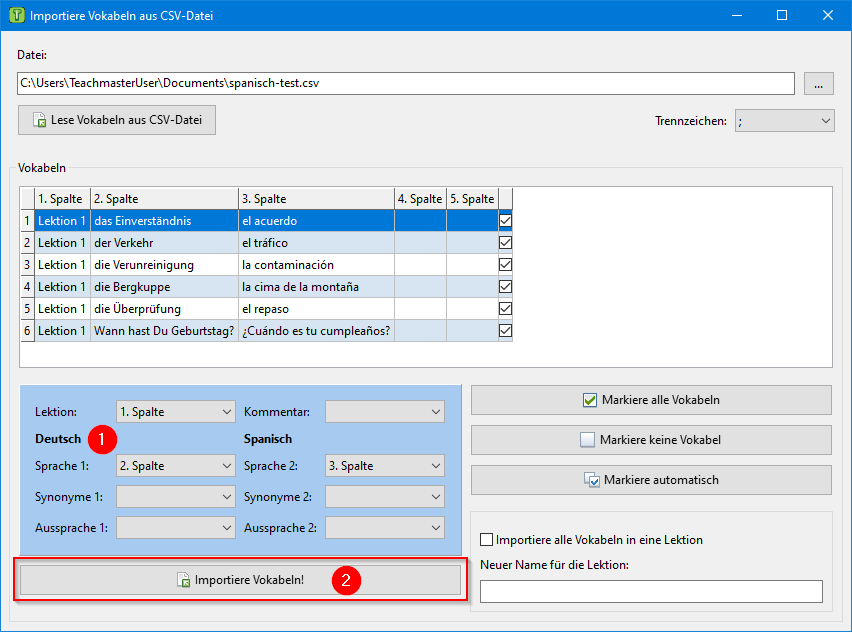Open the Sprache 1 dropdown
The image size is (852, 632).
[x=176, y=466]
